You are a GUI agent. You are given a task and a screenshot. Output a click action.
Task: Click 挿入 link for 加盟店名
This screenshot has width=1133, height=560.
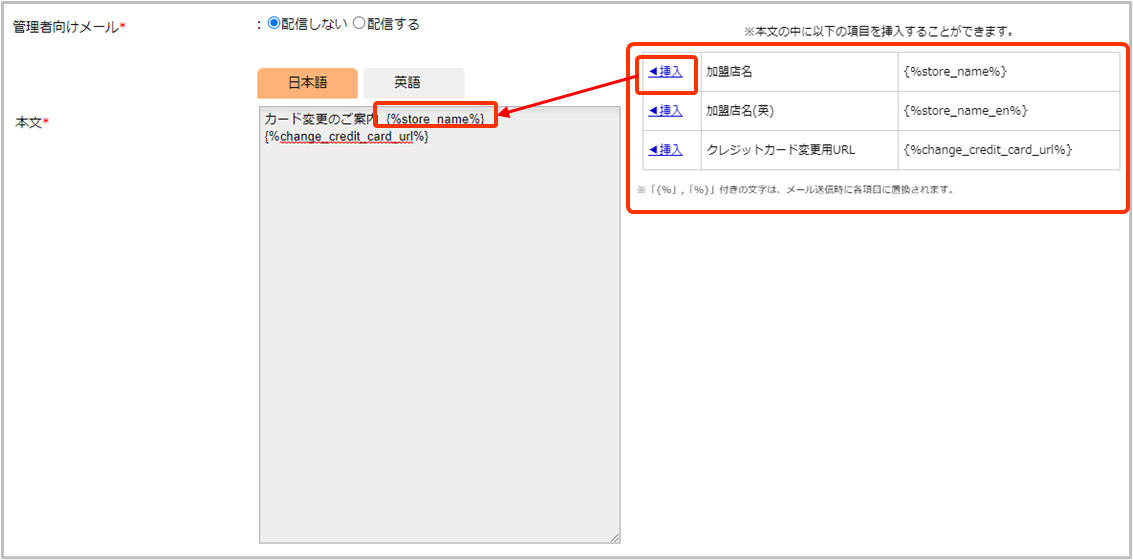tap(666, 71)
